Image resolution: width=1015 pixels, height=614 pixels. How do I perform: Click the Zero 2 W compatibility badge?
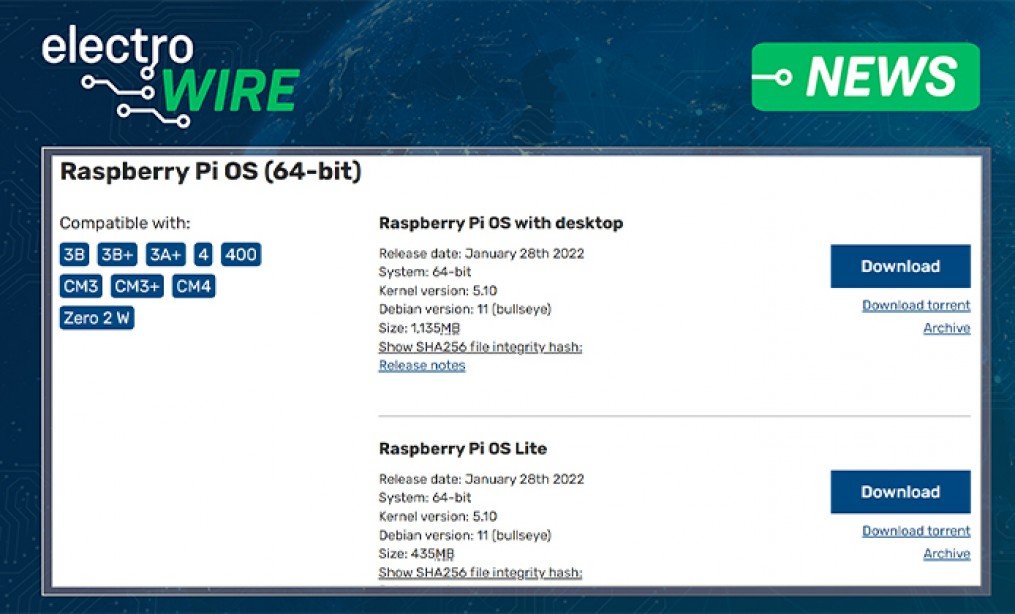coord(96,319)
